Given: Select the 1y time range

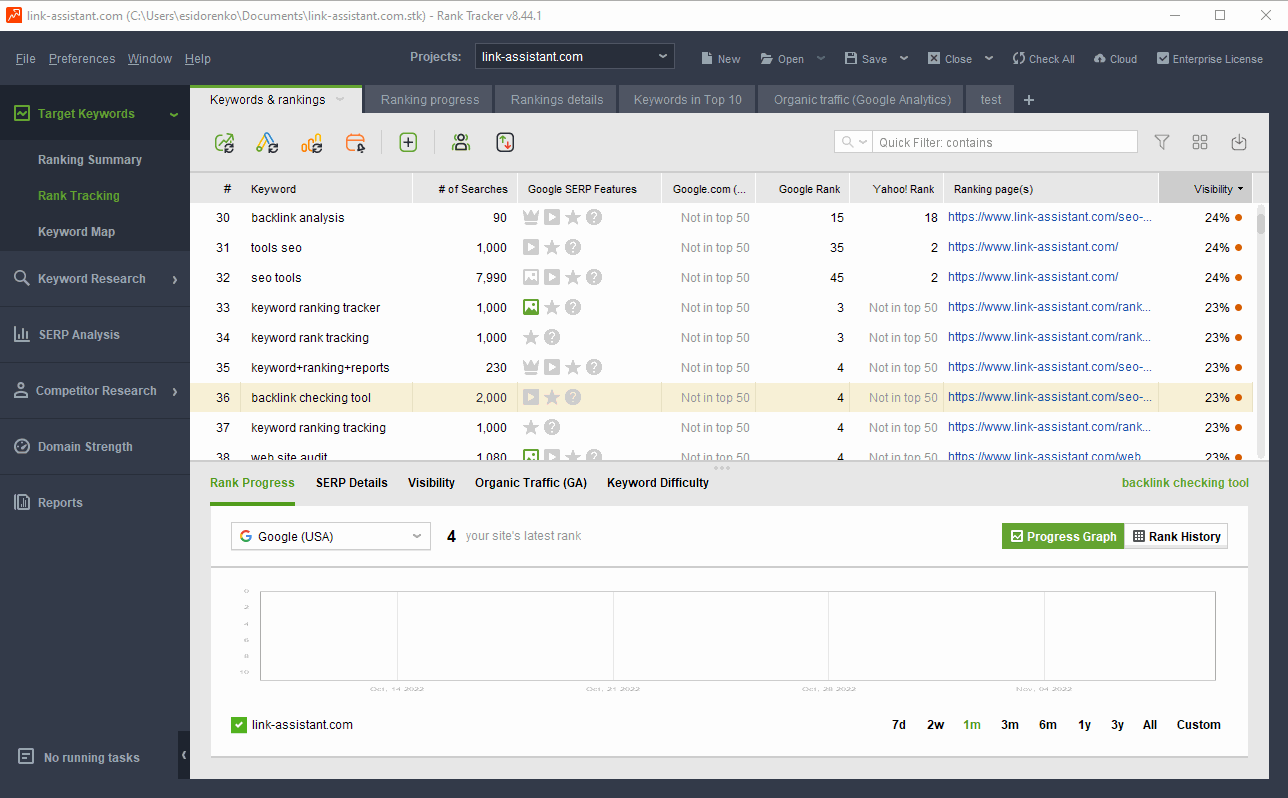Looking at the screenshot, I should (x=1084, y=725).
